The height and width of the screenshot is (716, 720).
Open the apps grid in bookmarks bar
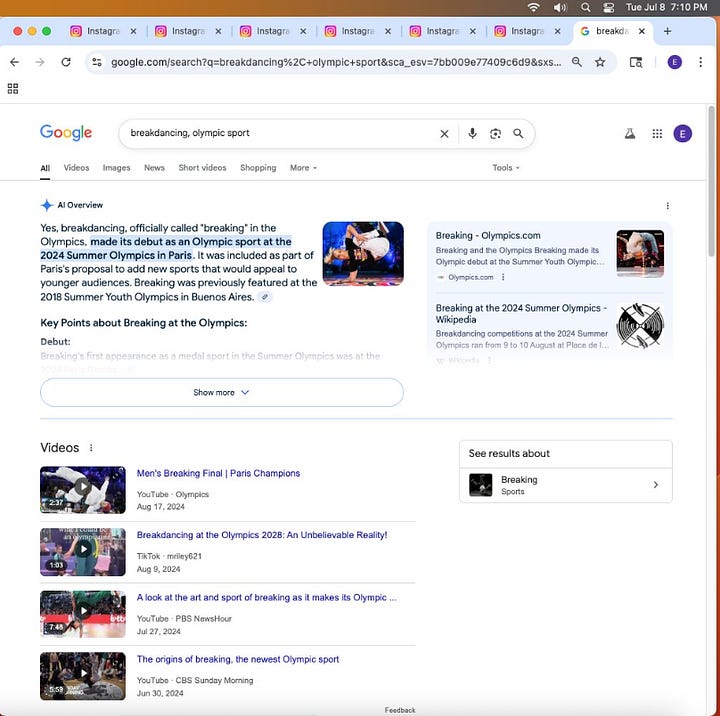(x=13, y=89)
